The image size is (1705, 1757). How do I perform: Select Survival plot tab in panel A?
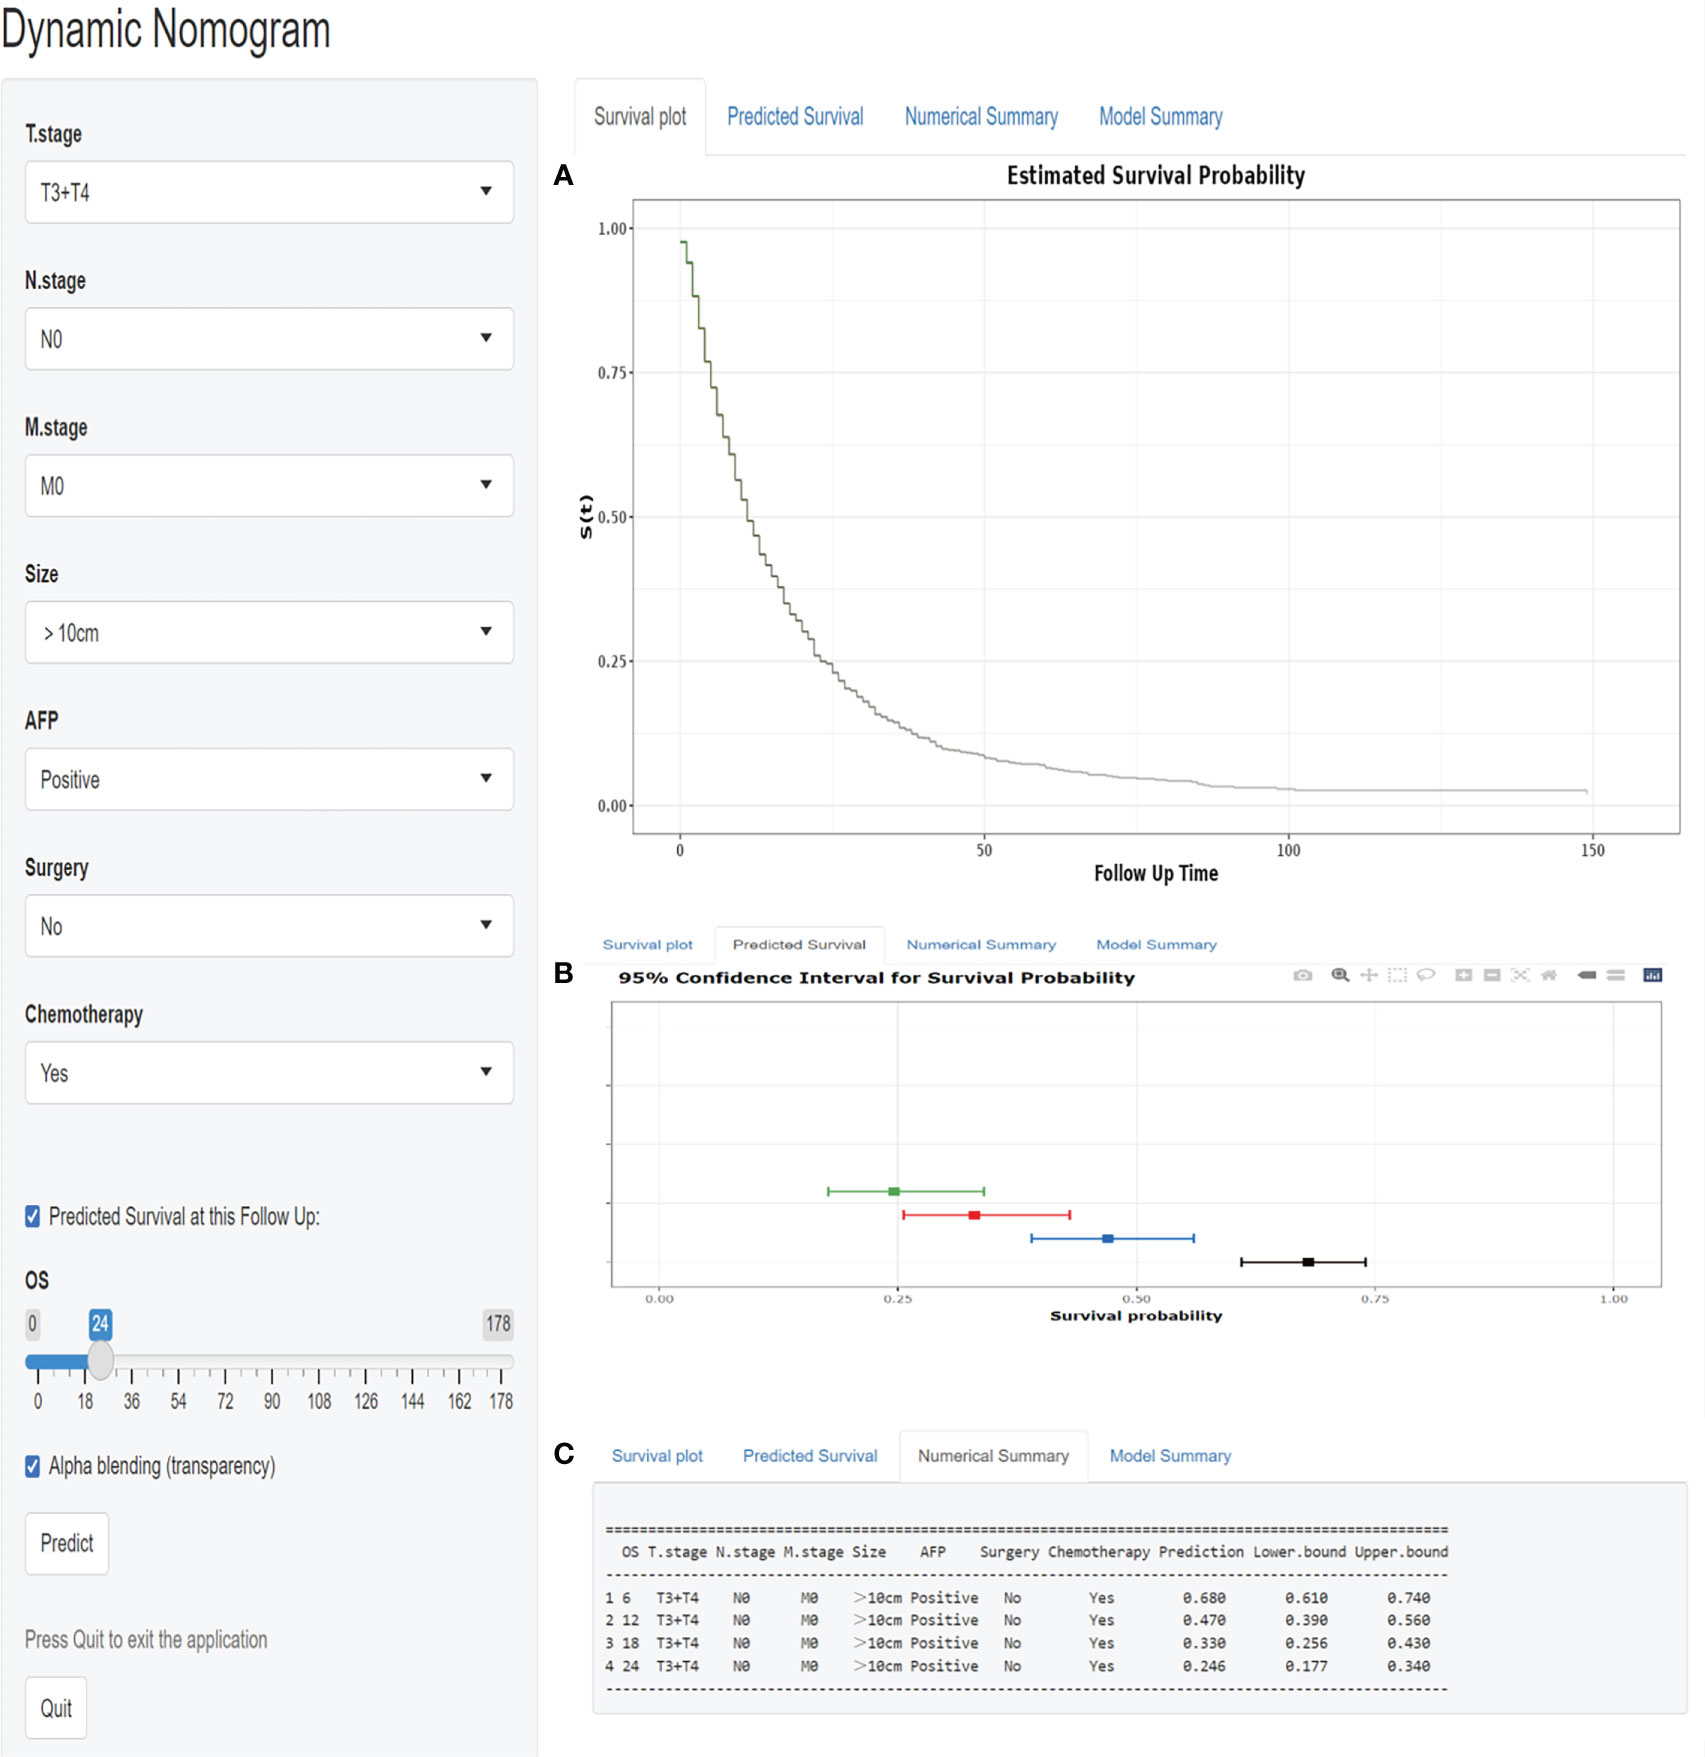640,117
